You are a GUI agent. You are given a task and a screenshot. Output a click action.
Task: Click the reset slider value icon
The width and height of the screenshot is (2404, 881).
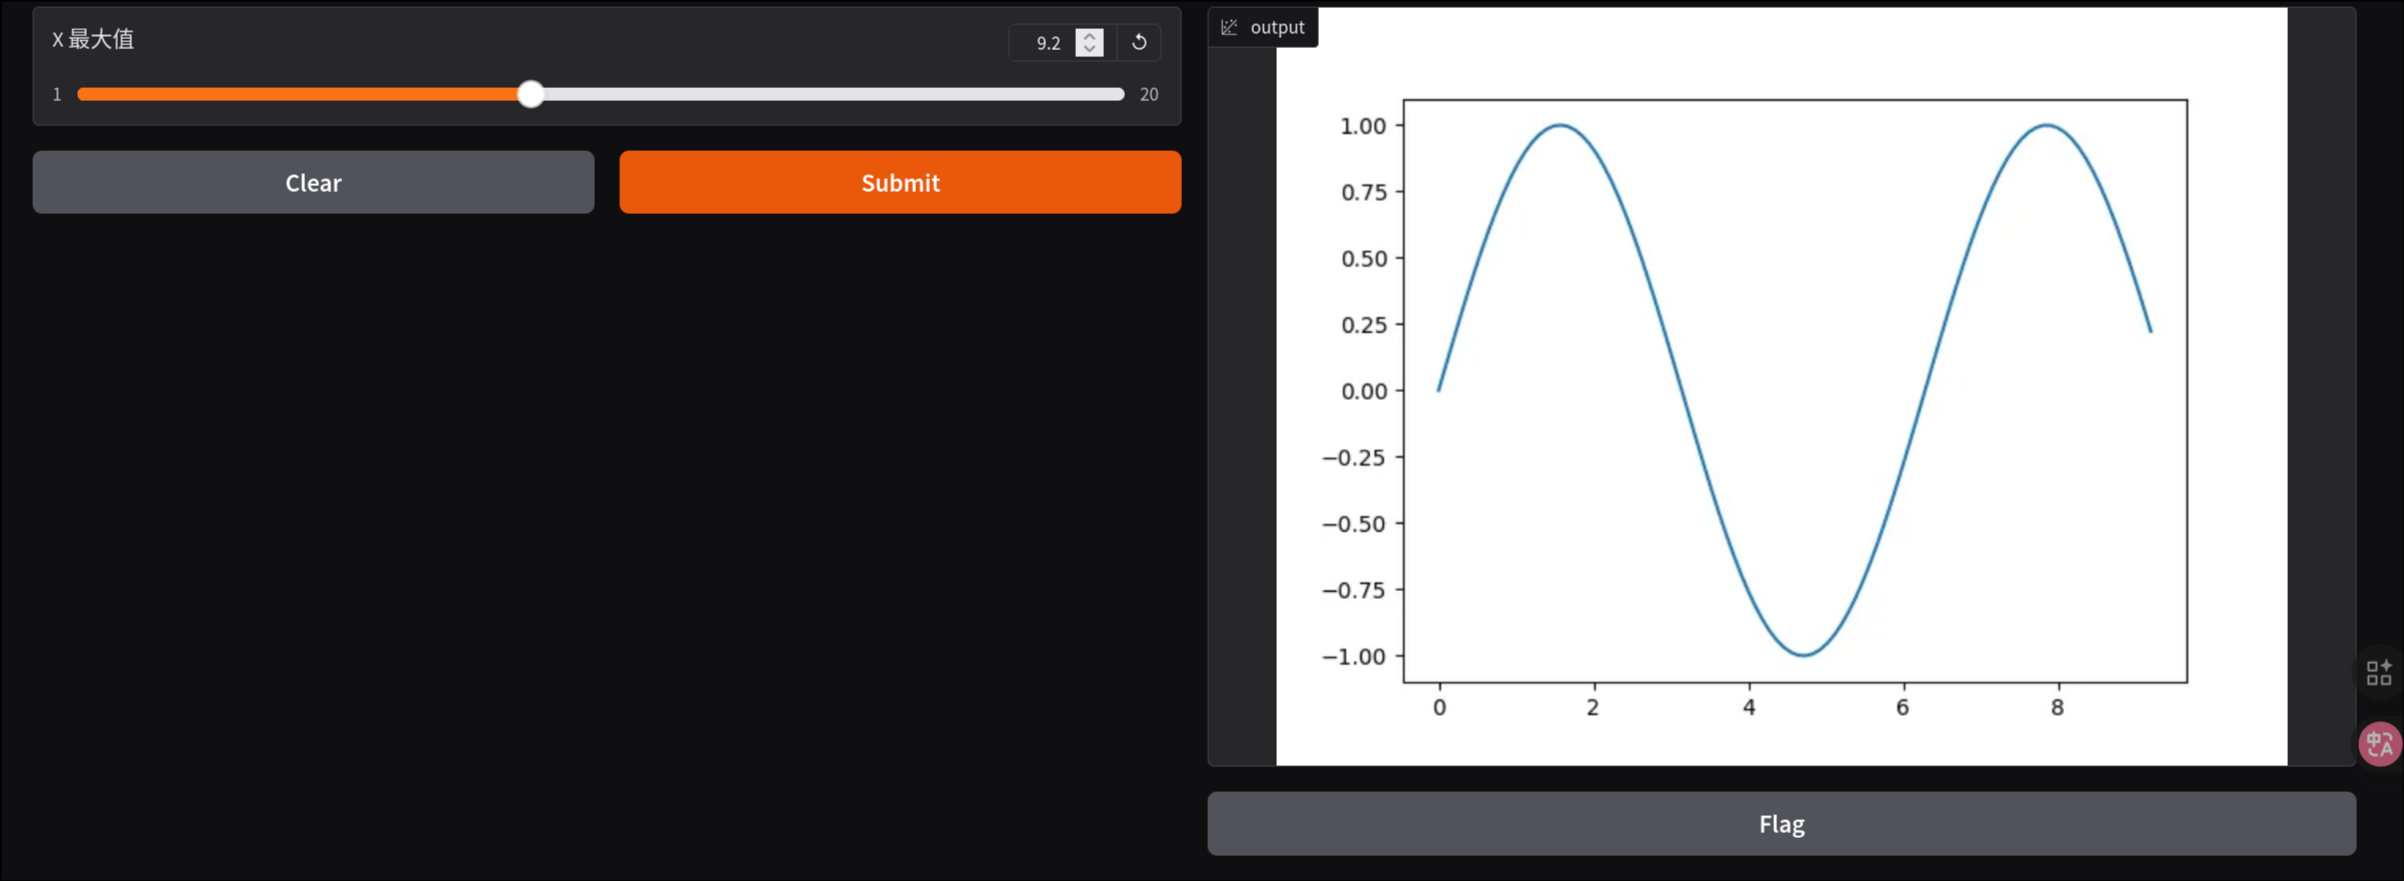pos(1139,42)
